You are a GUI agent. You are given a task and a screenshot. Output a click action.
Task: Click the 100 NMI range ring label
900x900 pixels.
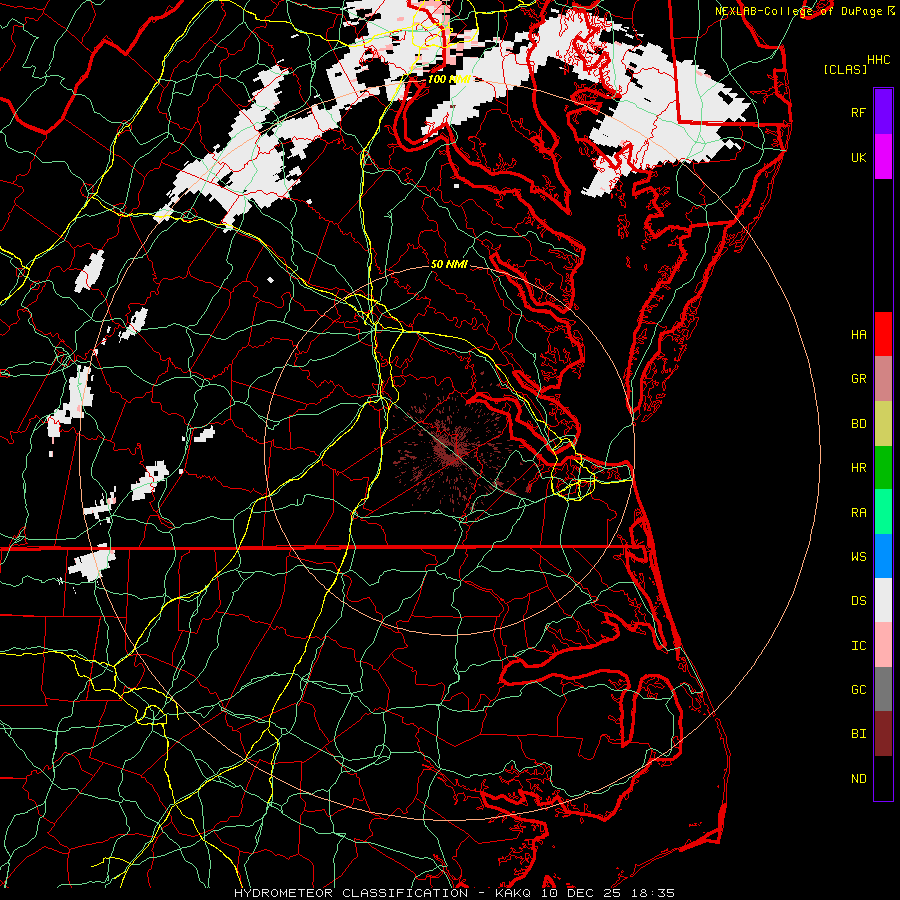[x=449, y=79]
